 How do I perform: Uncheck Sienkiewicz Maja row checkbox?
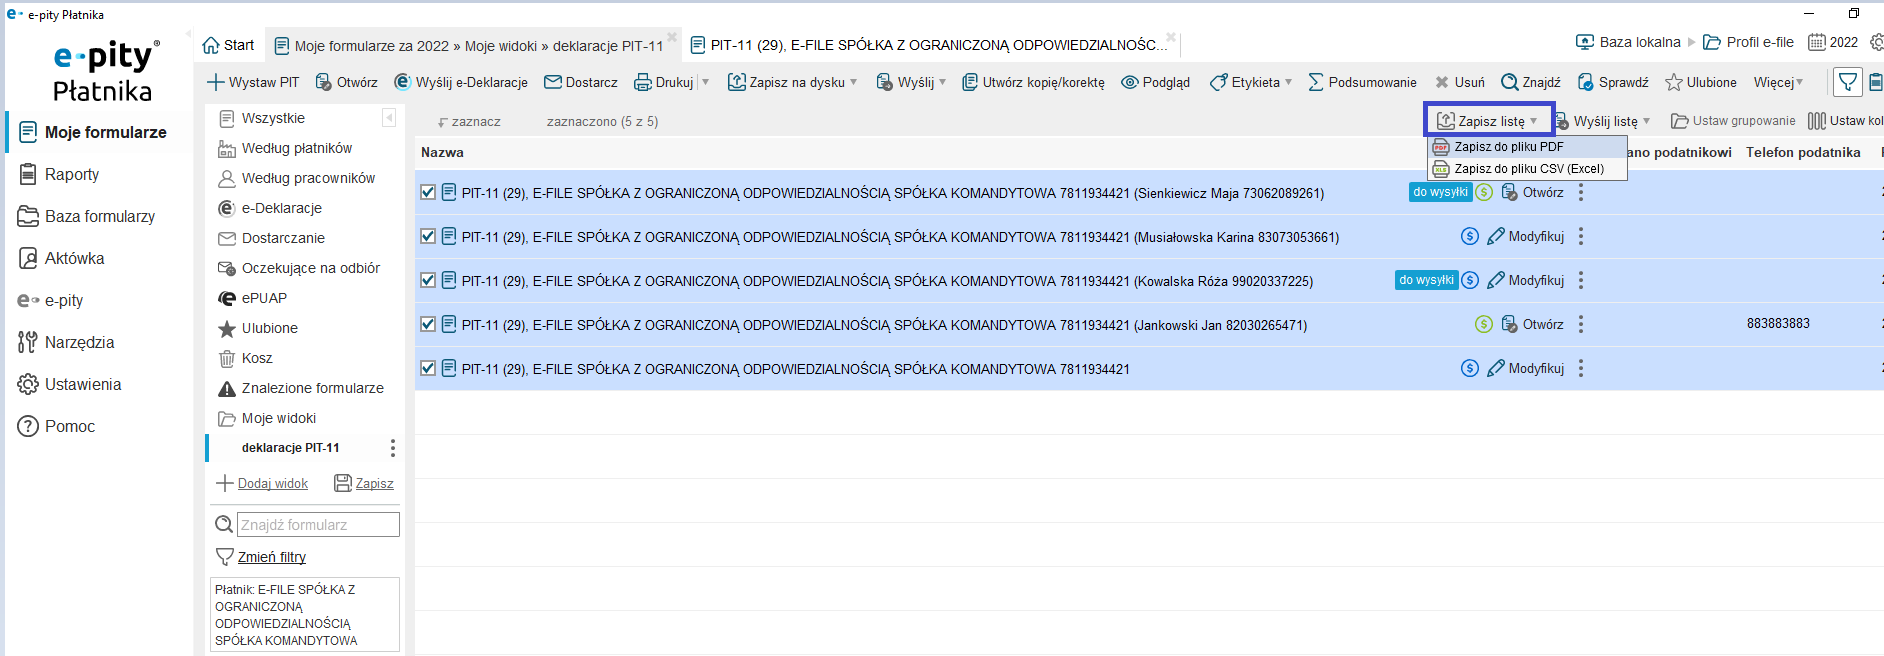(428, 192)
